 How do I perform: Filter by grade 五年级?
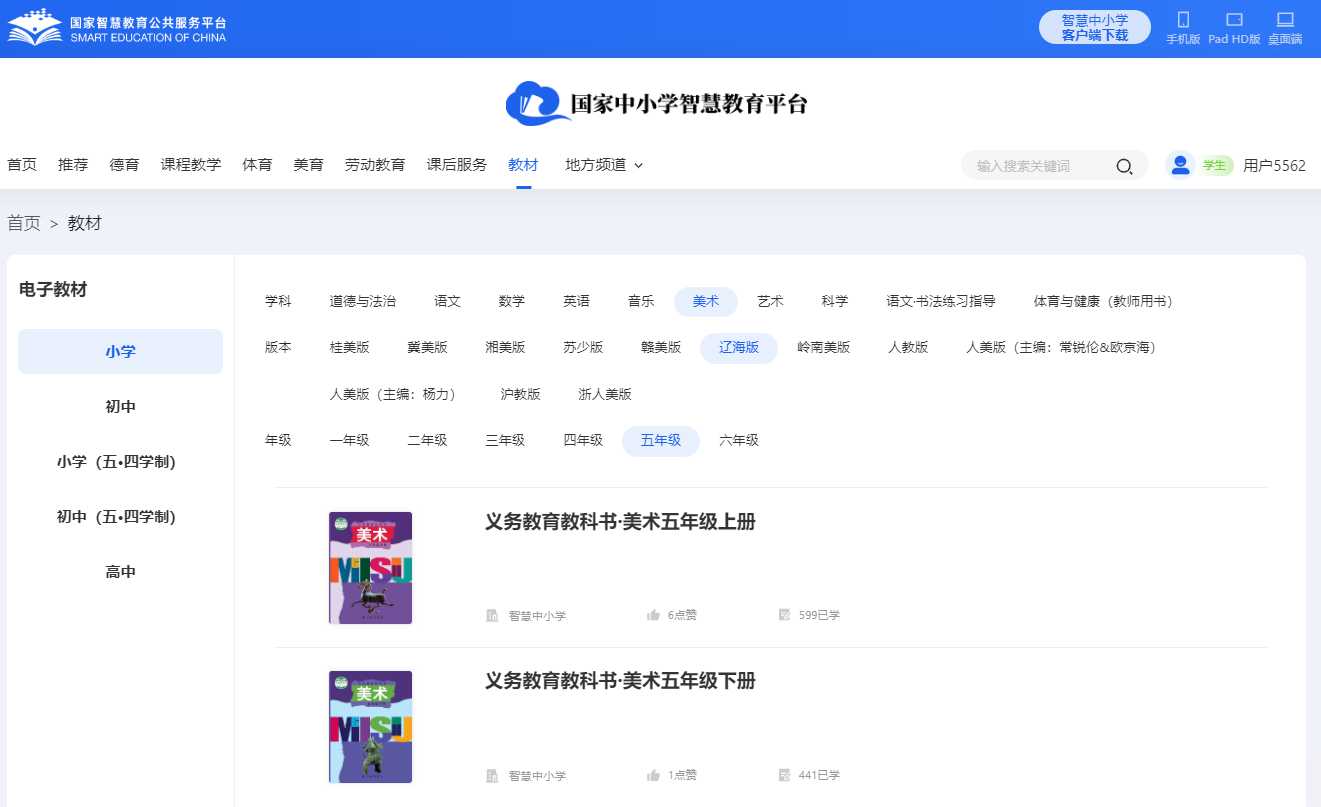pyautogui.click(x=661, y=441)
